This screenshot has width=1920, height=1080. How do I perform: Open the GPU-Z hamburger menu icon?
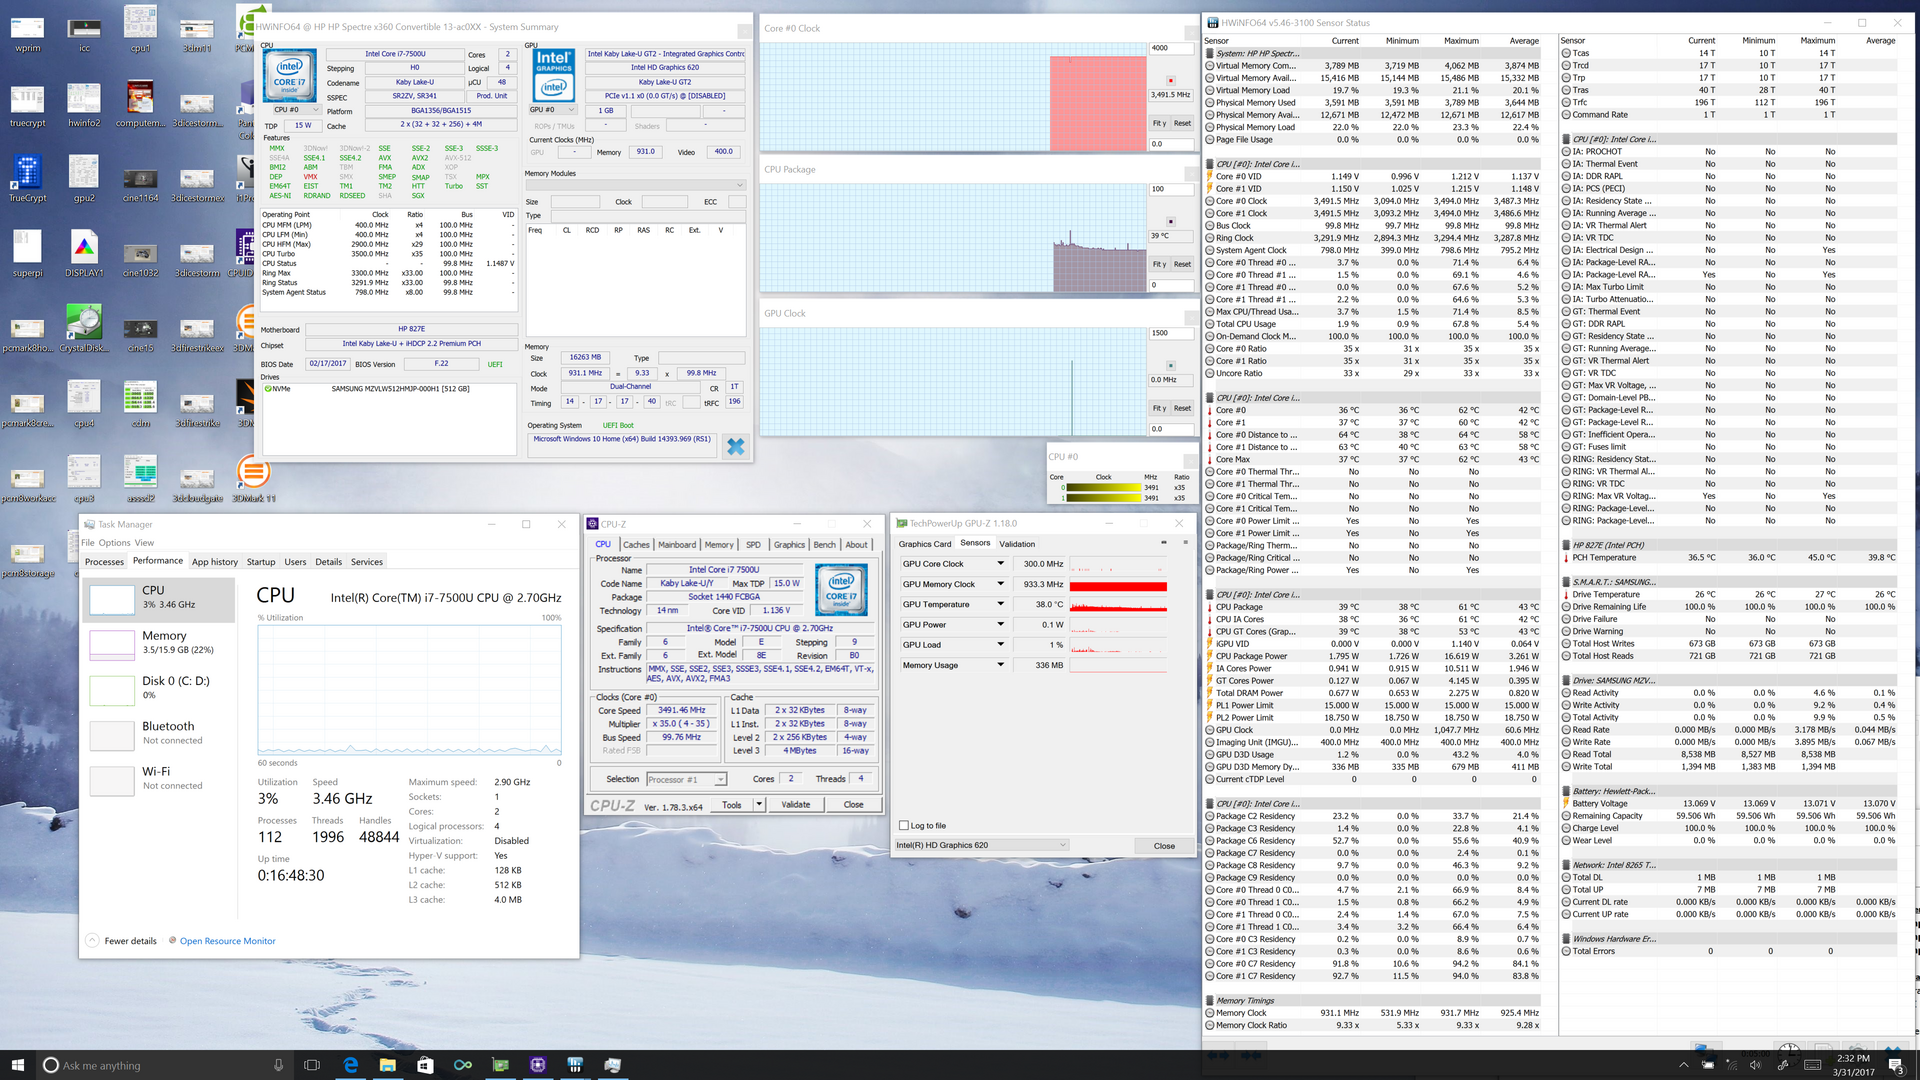tap(1185, 543)
